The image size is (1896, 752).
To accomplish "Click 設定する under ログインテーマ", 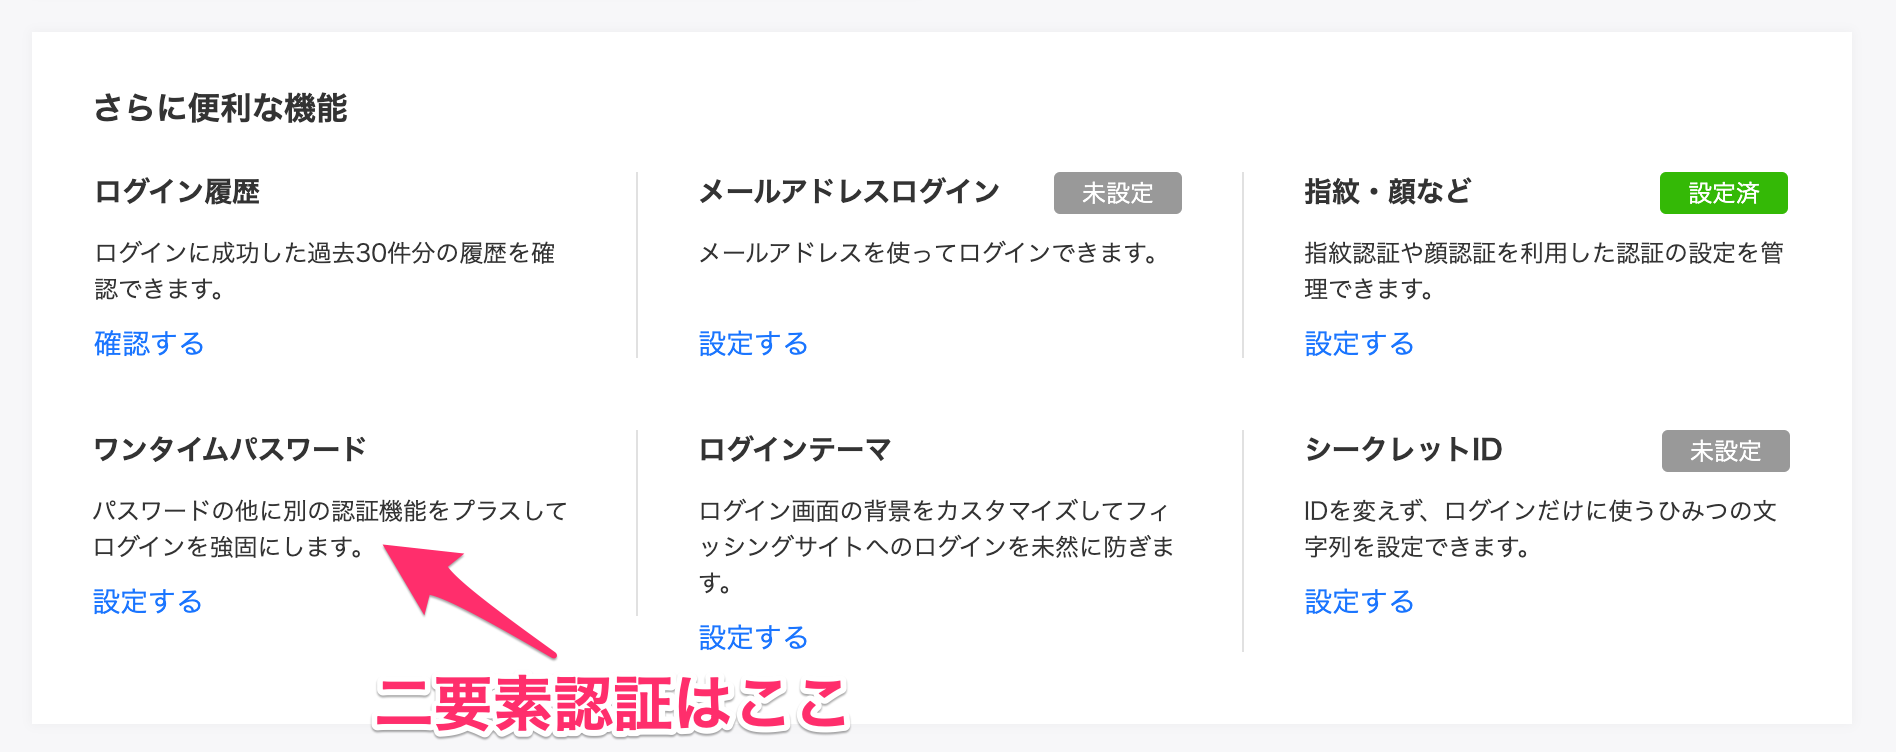I will click(753, 637).
